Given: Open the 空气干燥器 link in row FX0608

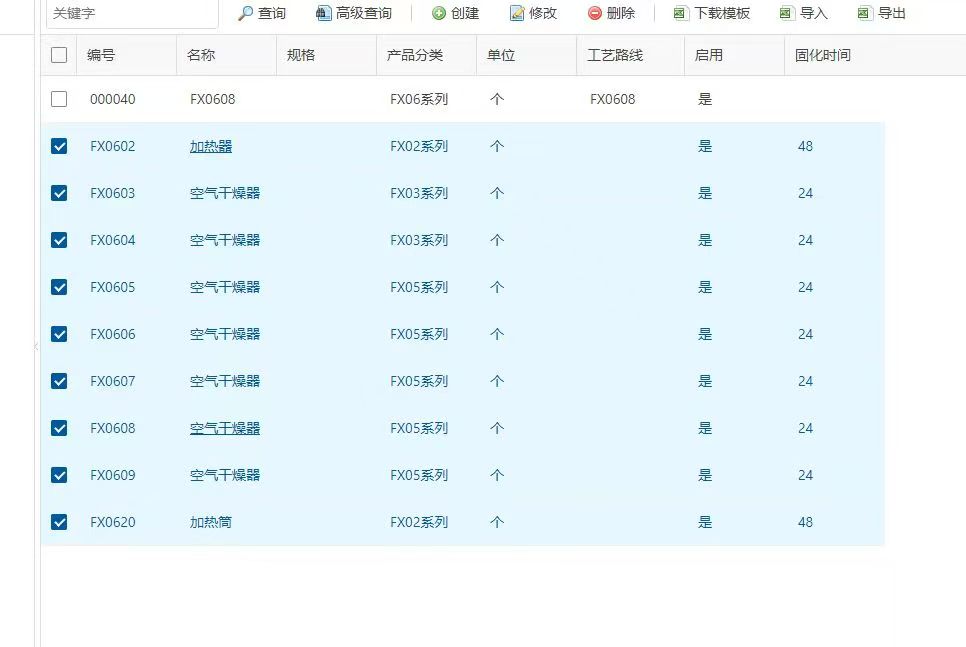Looking at the screenshot, I should point(225,428).
